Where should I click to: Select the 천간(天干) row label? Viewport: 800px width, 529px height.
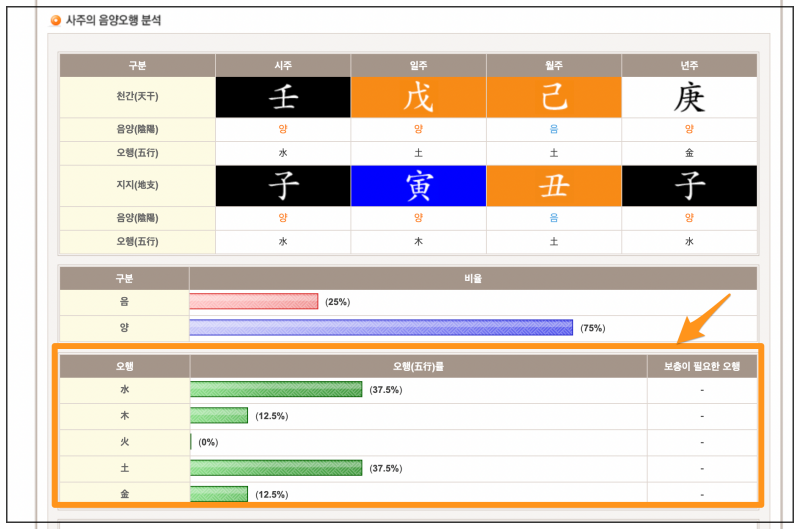pos(137,96)
